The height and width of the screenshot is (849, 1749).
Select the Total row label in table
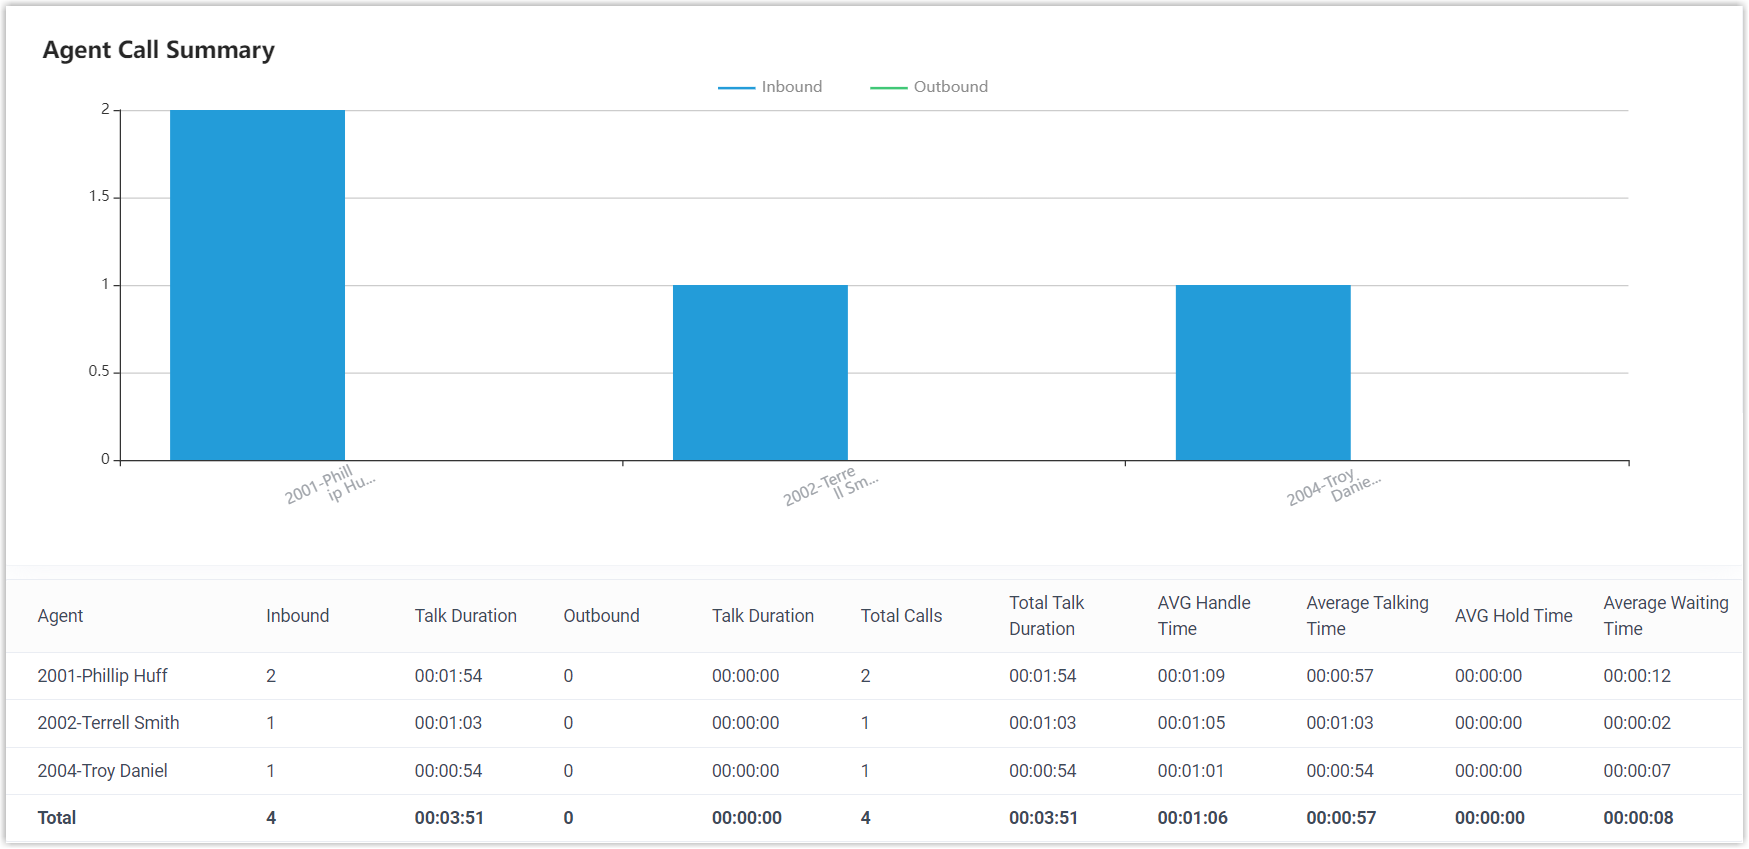[x=57, y=818]
